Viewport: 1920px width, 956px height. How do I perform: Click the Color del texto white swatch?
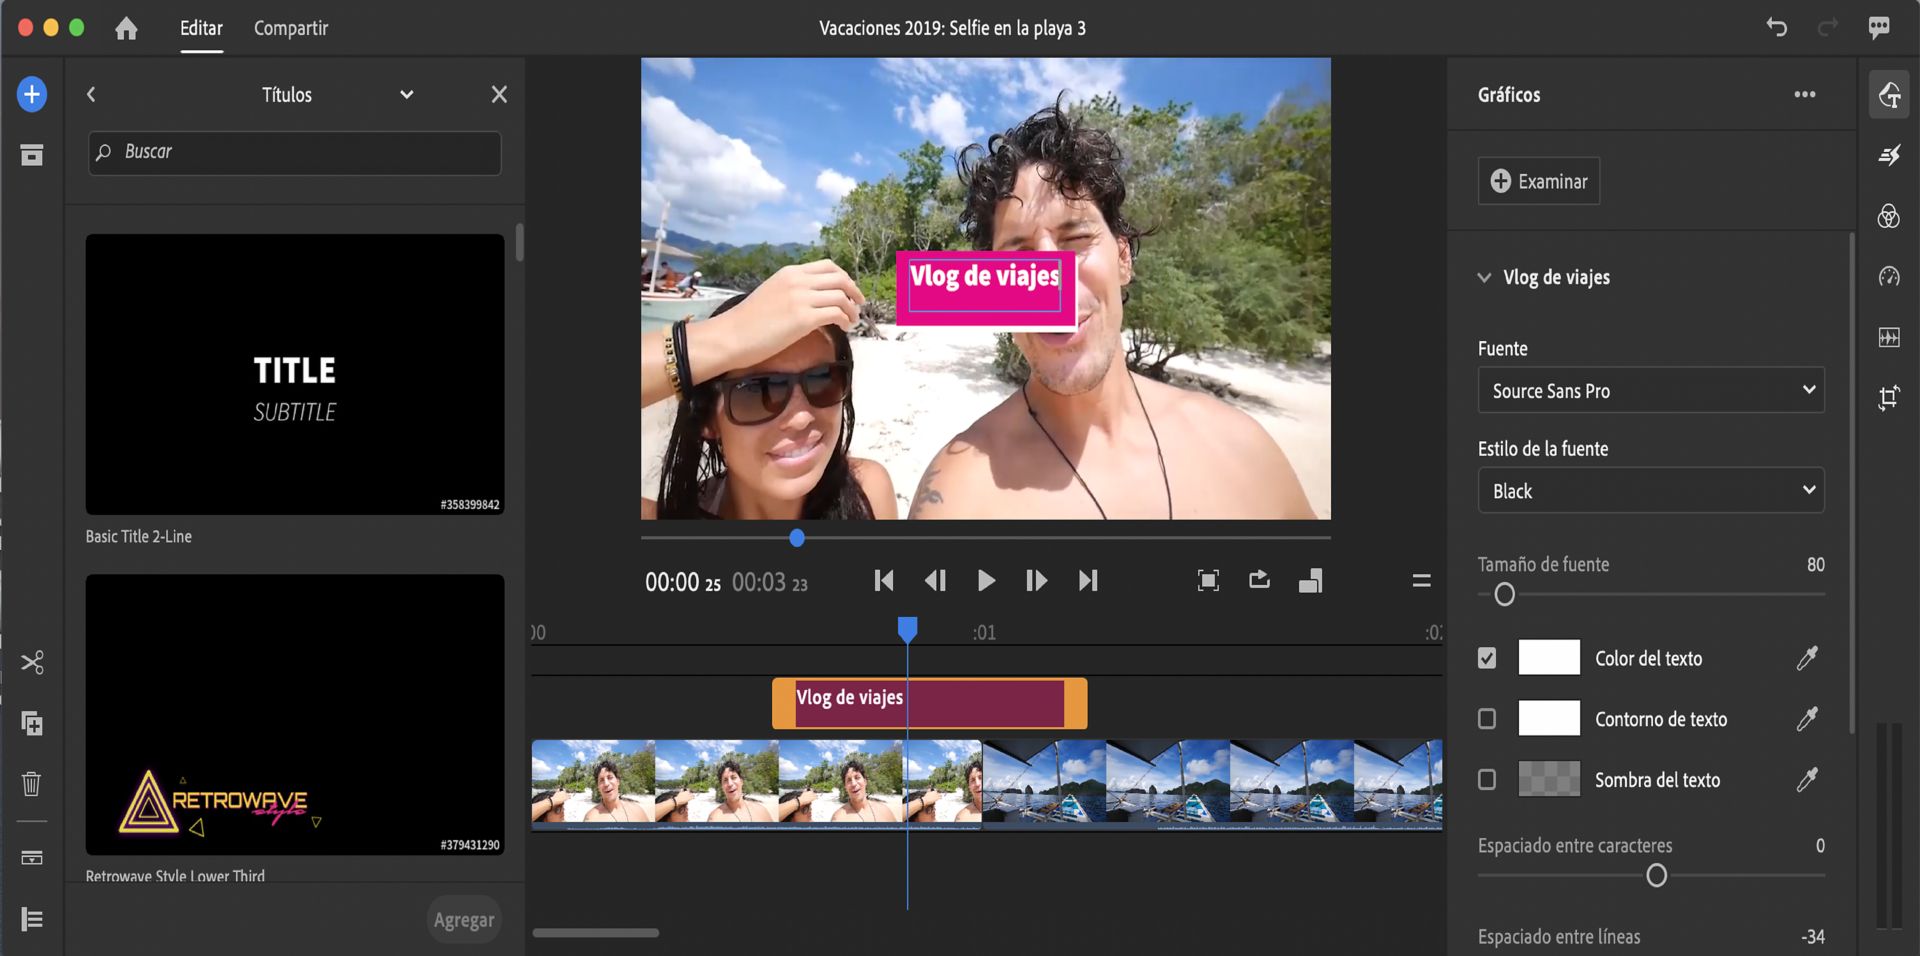[1549, 657]
